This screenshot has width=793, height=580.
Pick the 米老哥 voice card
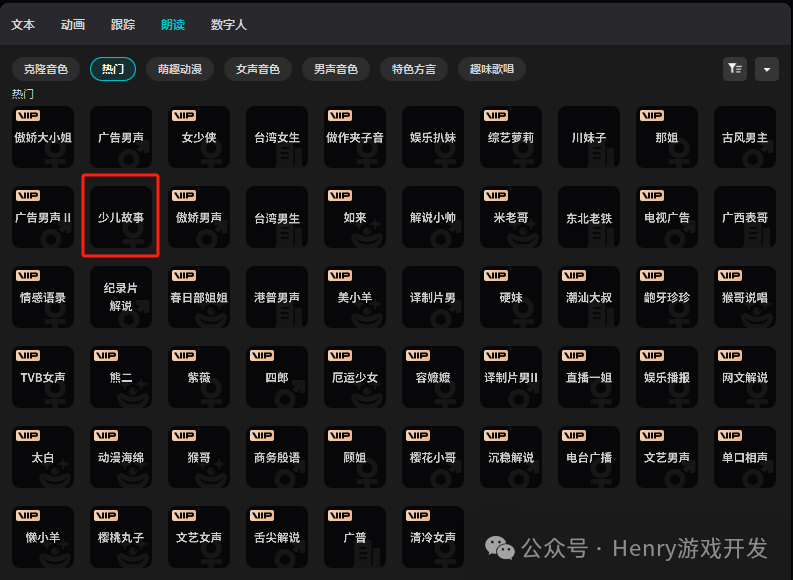[x=511, y=217]
